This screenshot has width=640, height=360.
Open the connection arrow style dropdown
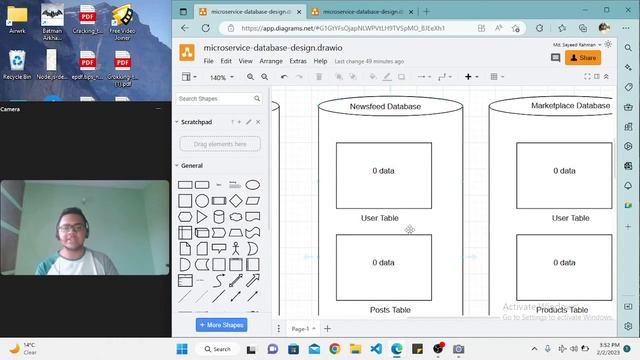click(424, 77)
